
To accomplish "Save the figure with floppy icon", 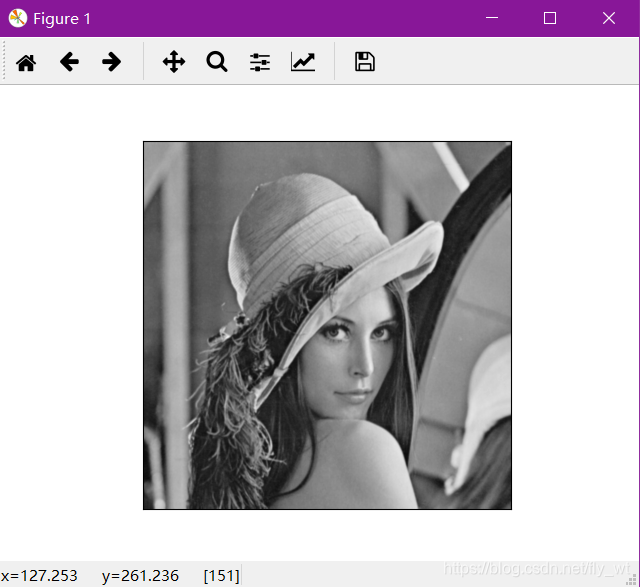I will click(364, 62).
